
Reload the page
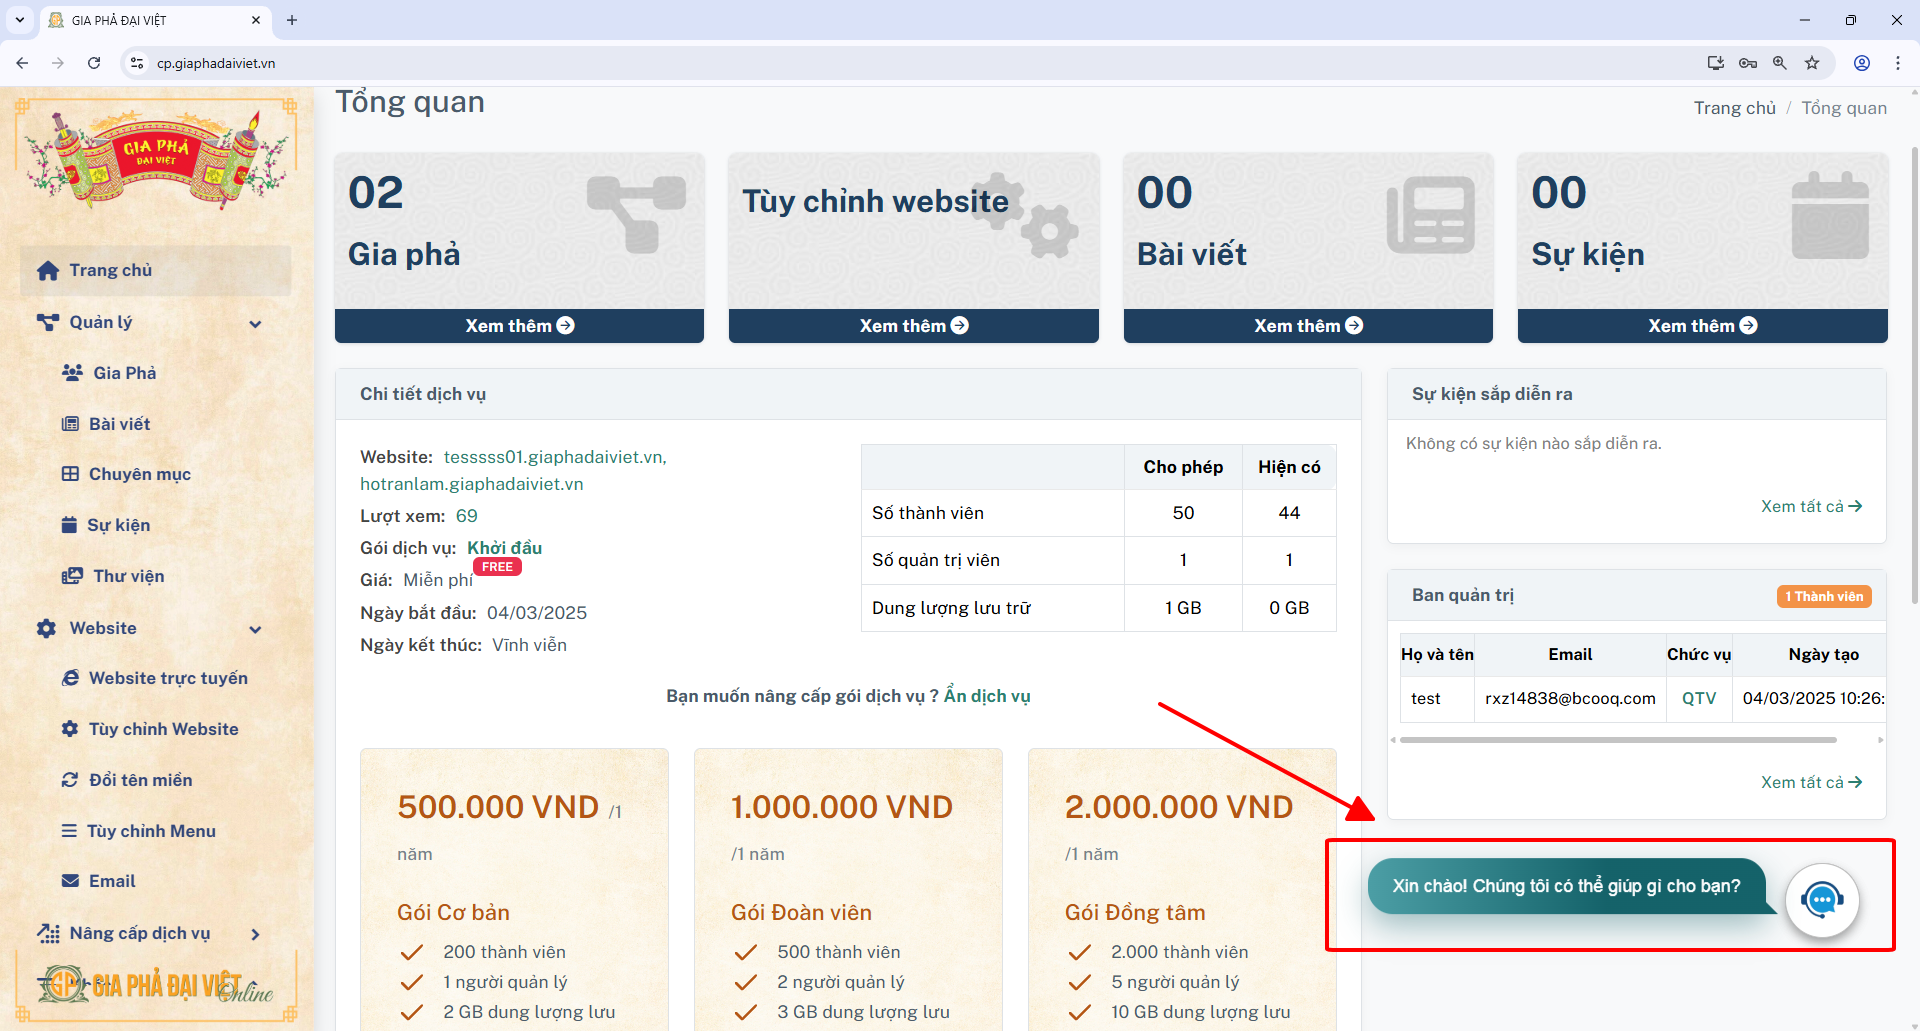[x=94, y=63]
